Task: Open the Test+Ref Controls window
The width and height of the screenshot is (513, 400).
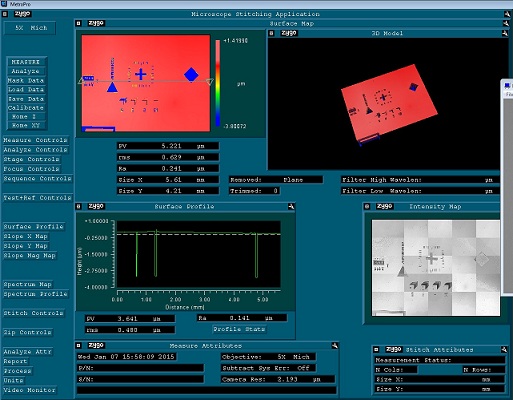Action: tap(38, 198)
